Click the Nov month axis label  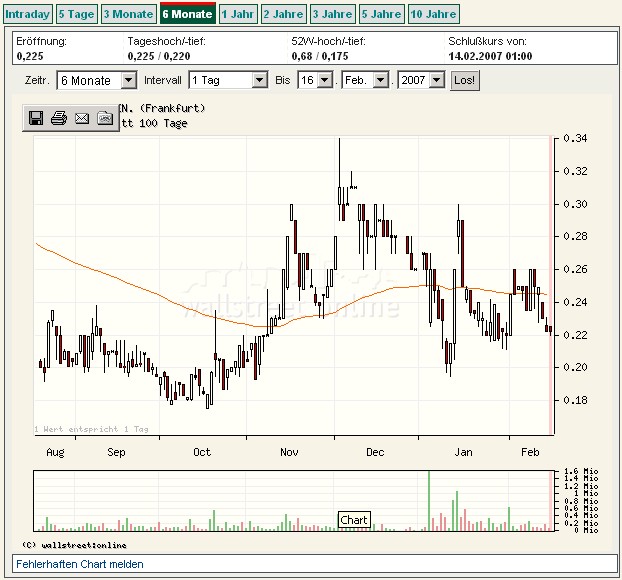coord(289,452)
